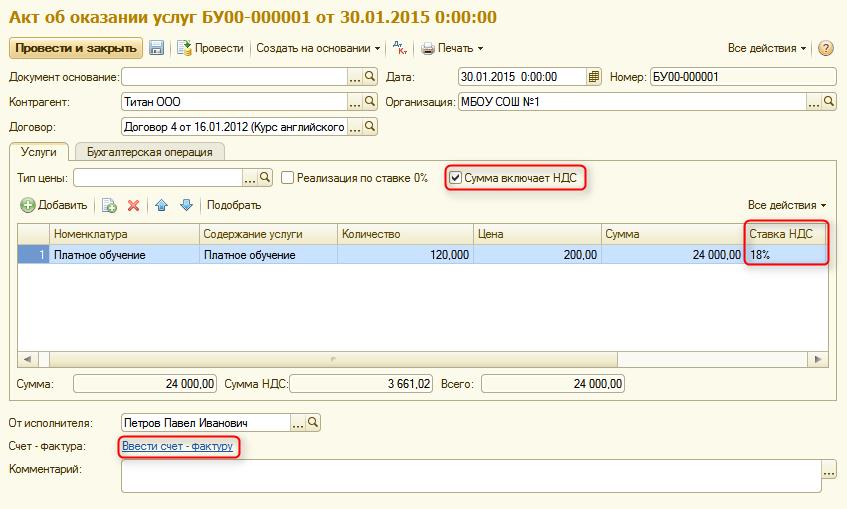Open the Дт/Кт postings icon

[x=400, y=48]
